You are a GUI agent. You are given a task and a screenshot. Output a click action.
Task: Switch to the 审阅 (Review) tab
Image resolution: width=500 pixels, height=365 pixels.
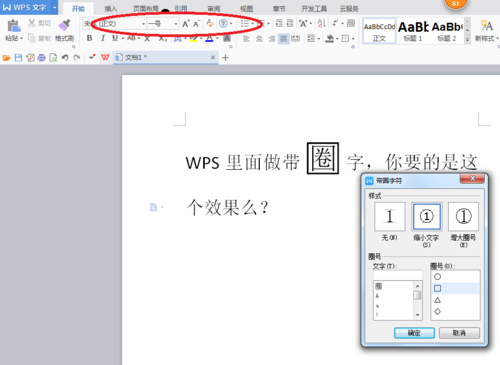pos(214,9)
